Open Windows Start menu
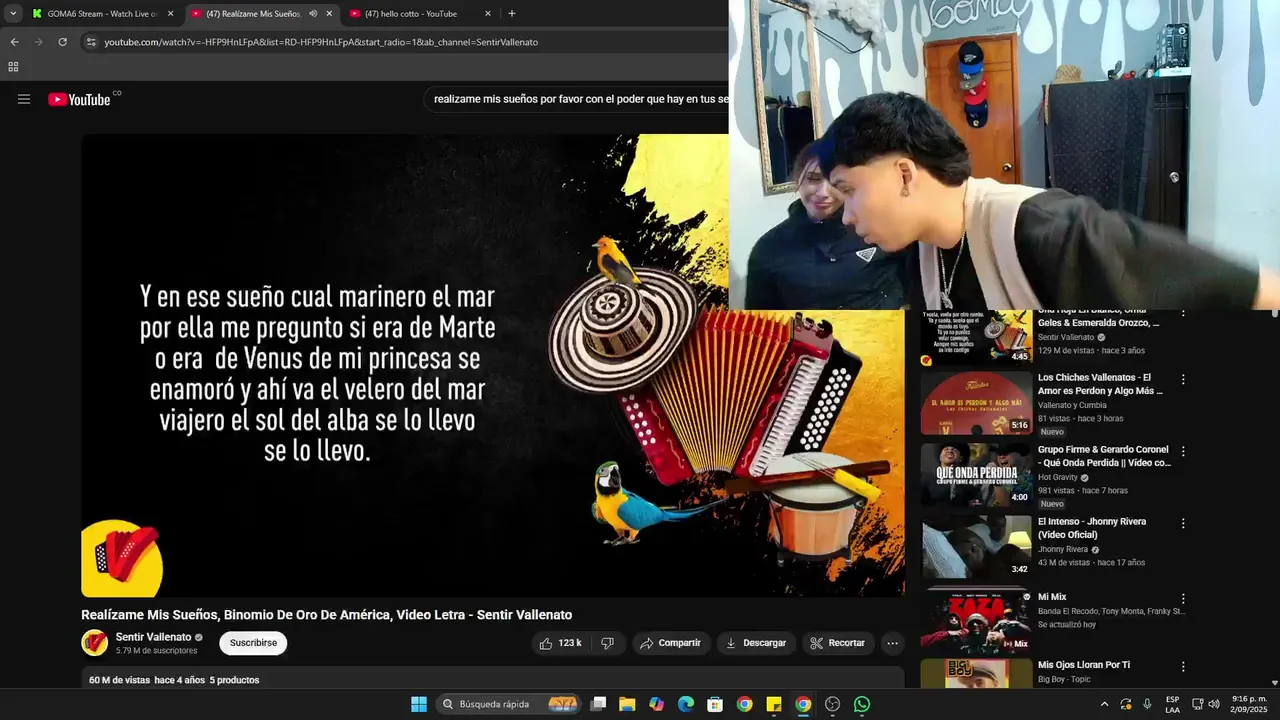The height and width of the screenshot is (720, 1280). point(419,704)
